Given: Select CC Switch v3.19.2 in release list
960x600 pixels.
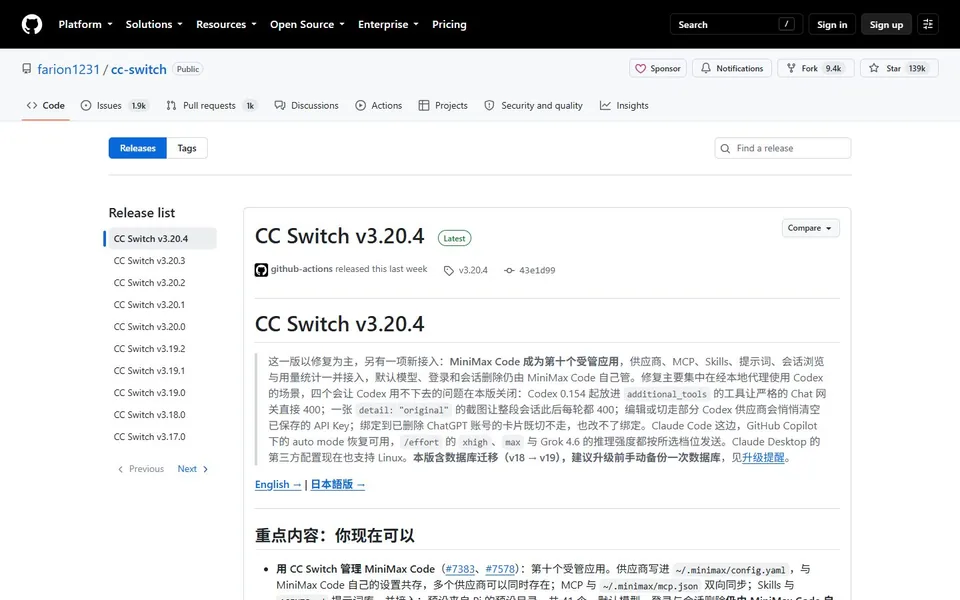Looking at the screenshot, I should (x=149, y=349).
